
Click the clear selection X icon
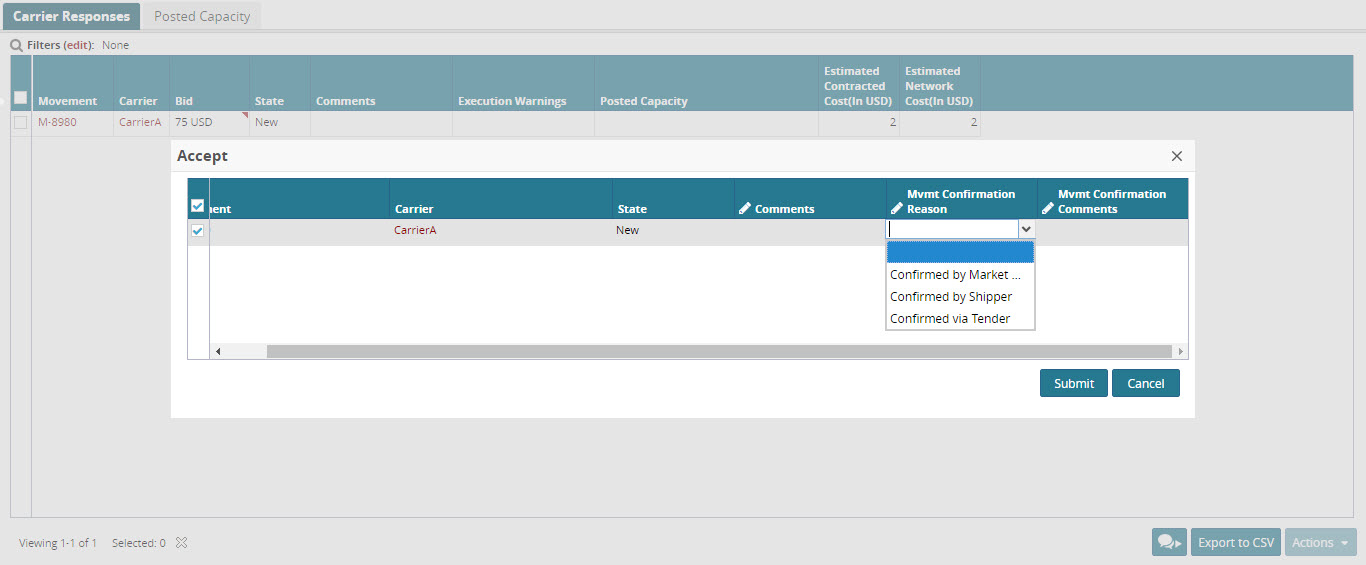[181, 543]
